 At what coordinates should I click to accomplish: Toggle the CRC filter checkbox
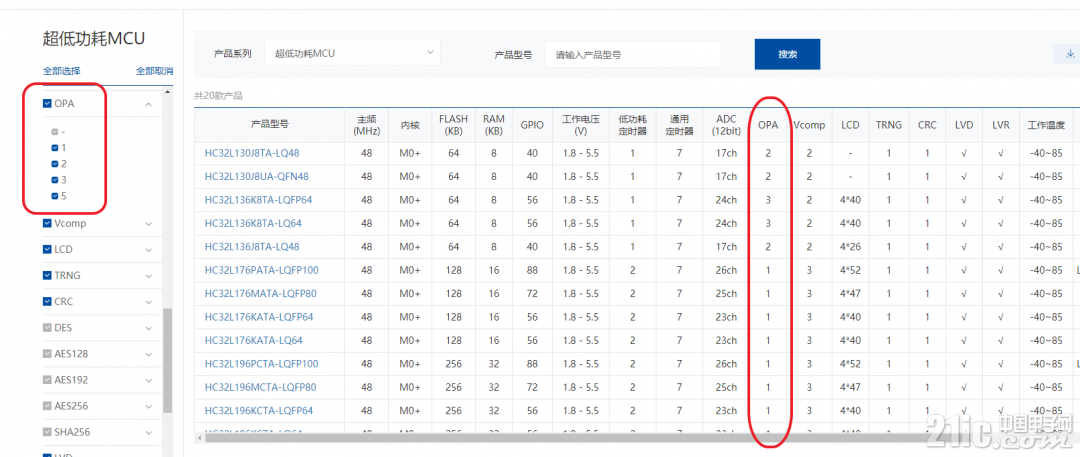point(47,302)
